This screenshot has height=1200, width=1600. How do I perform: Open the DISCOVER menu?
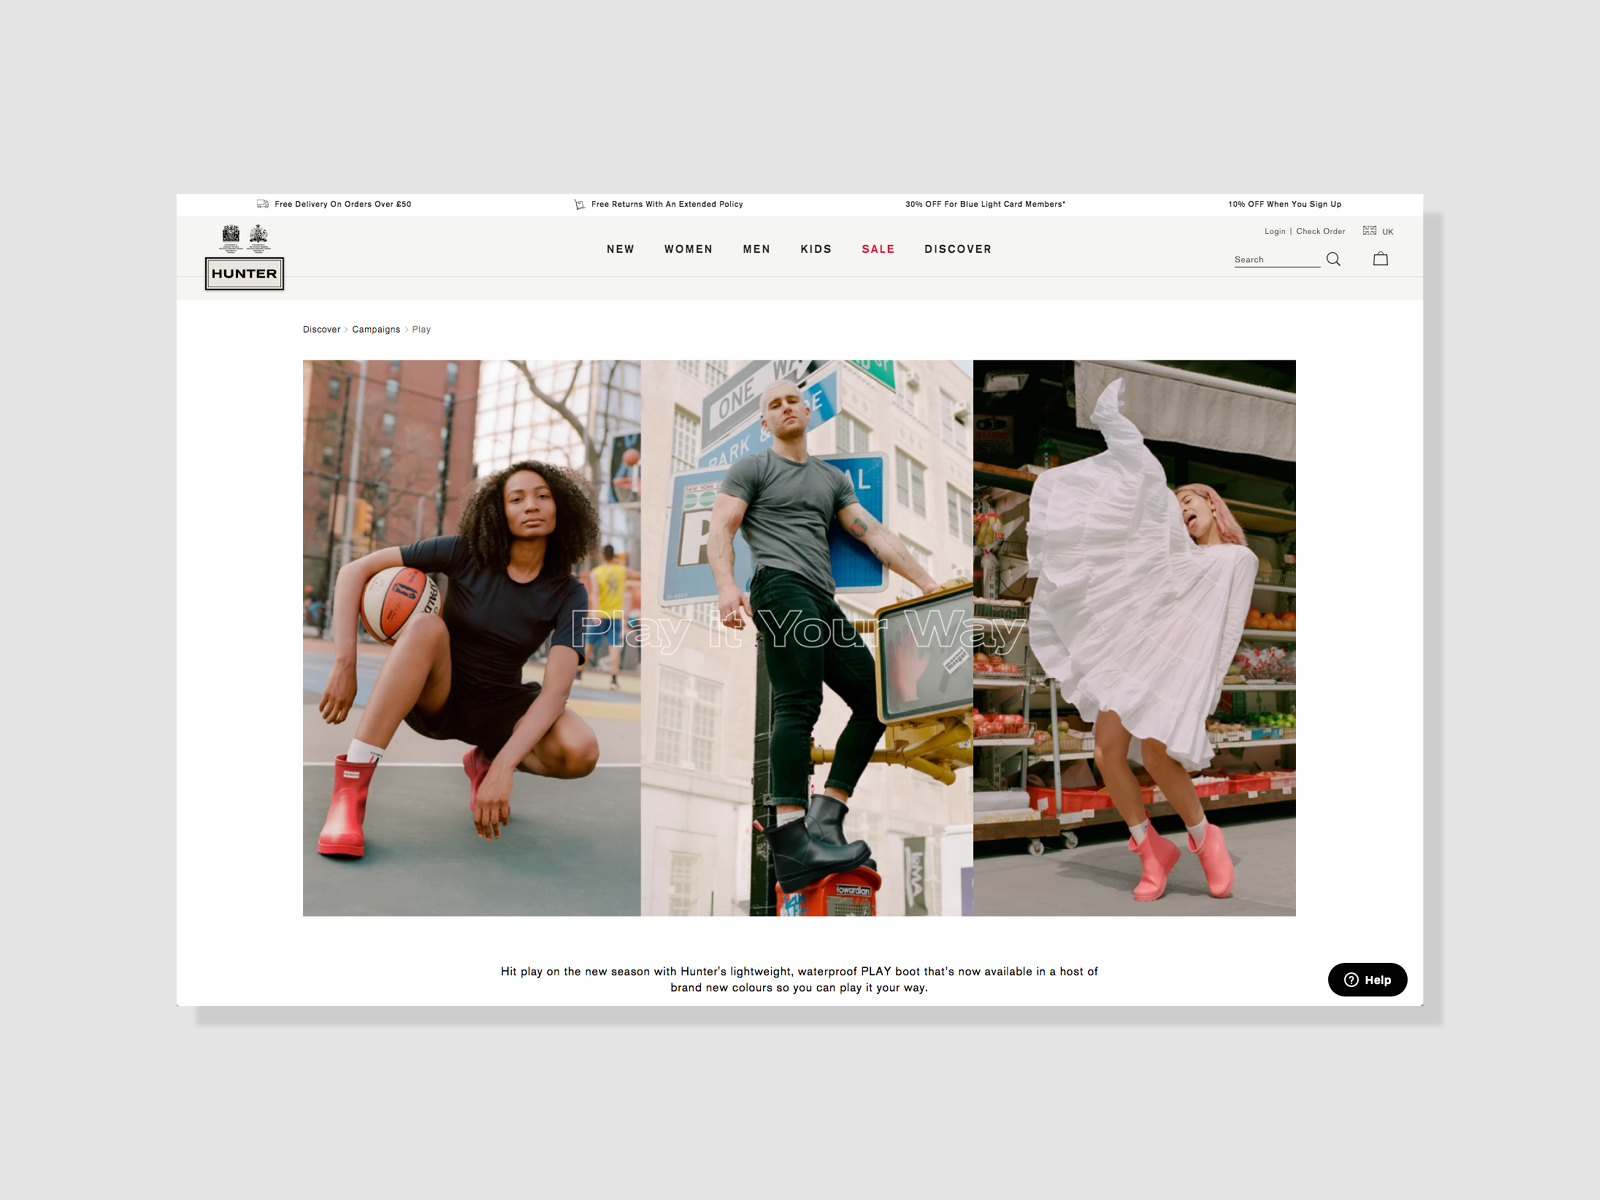tap(958, 249)
